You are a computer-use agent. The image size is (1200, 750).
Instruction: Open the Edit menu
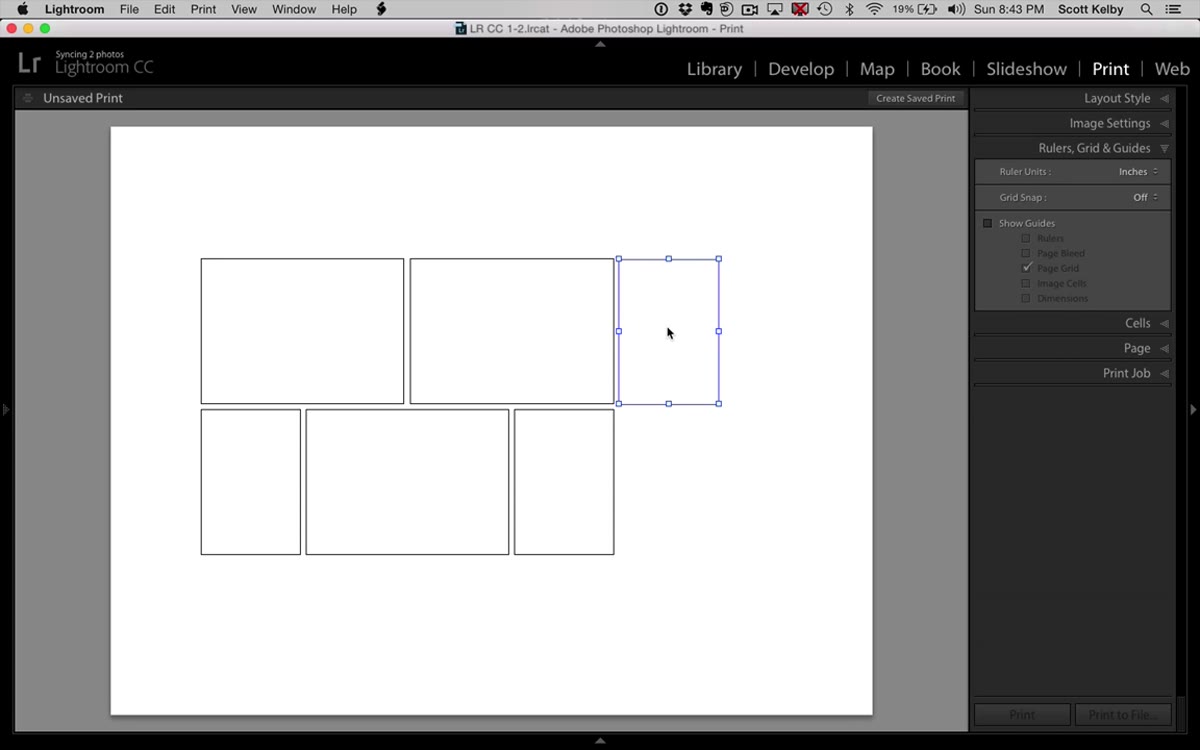click(164, 9)
